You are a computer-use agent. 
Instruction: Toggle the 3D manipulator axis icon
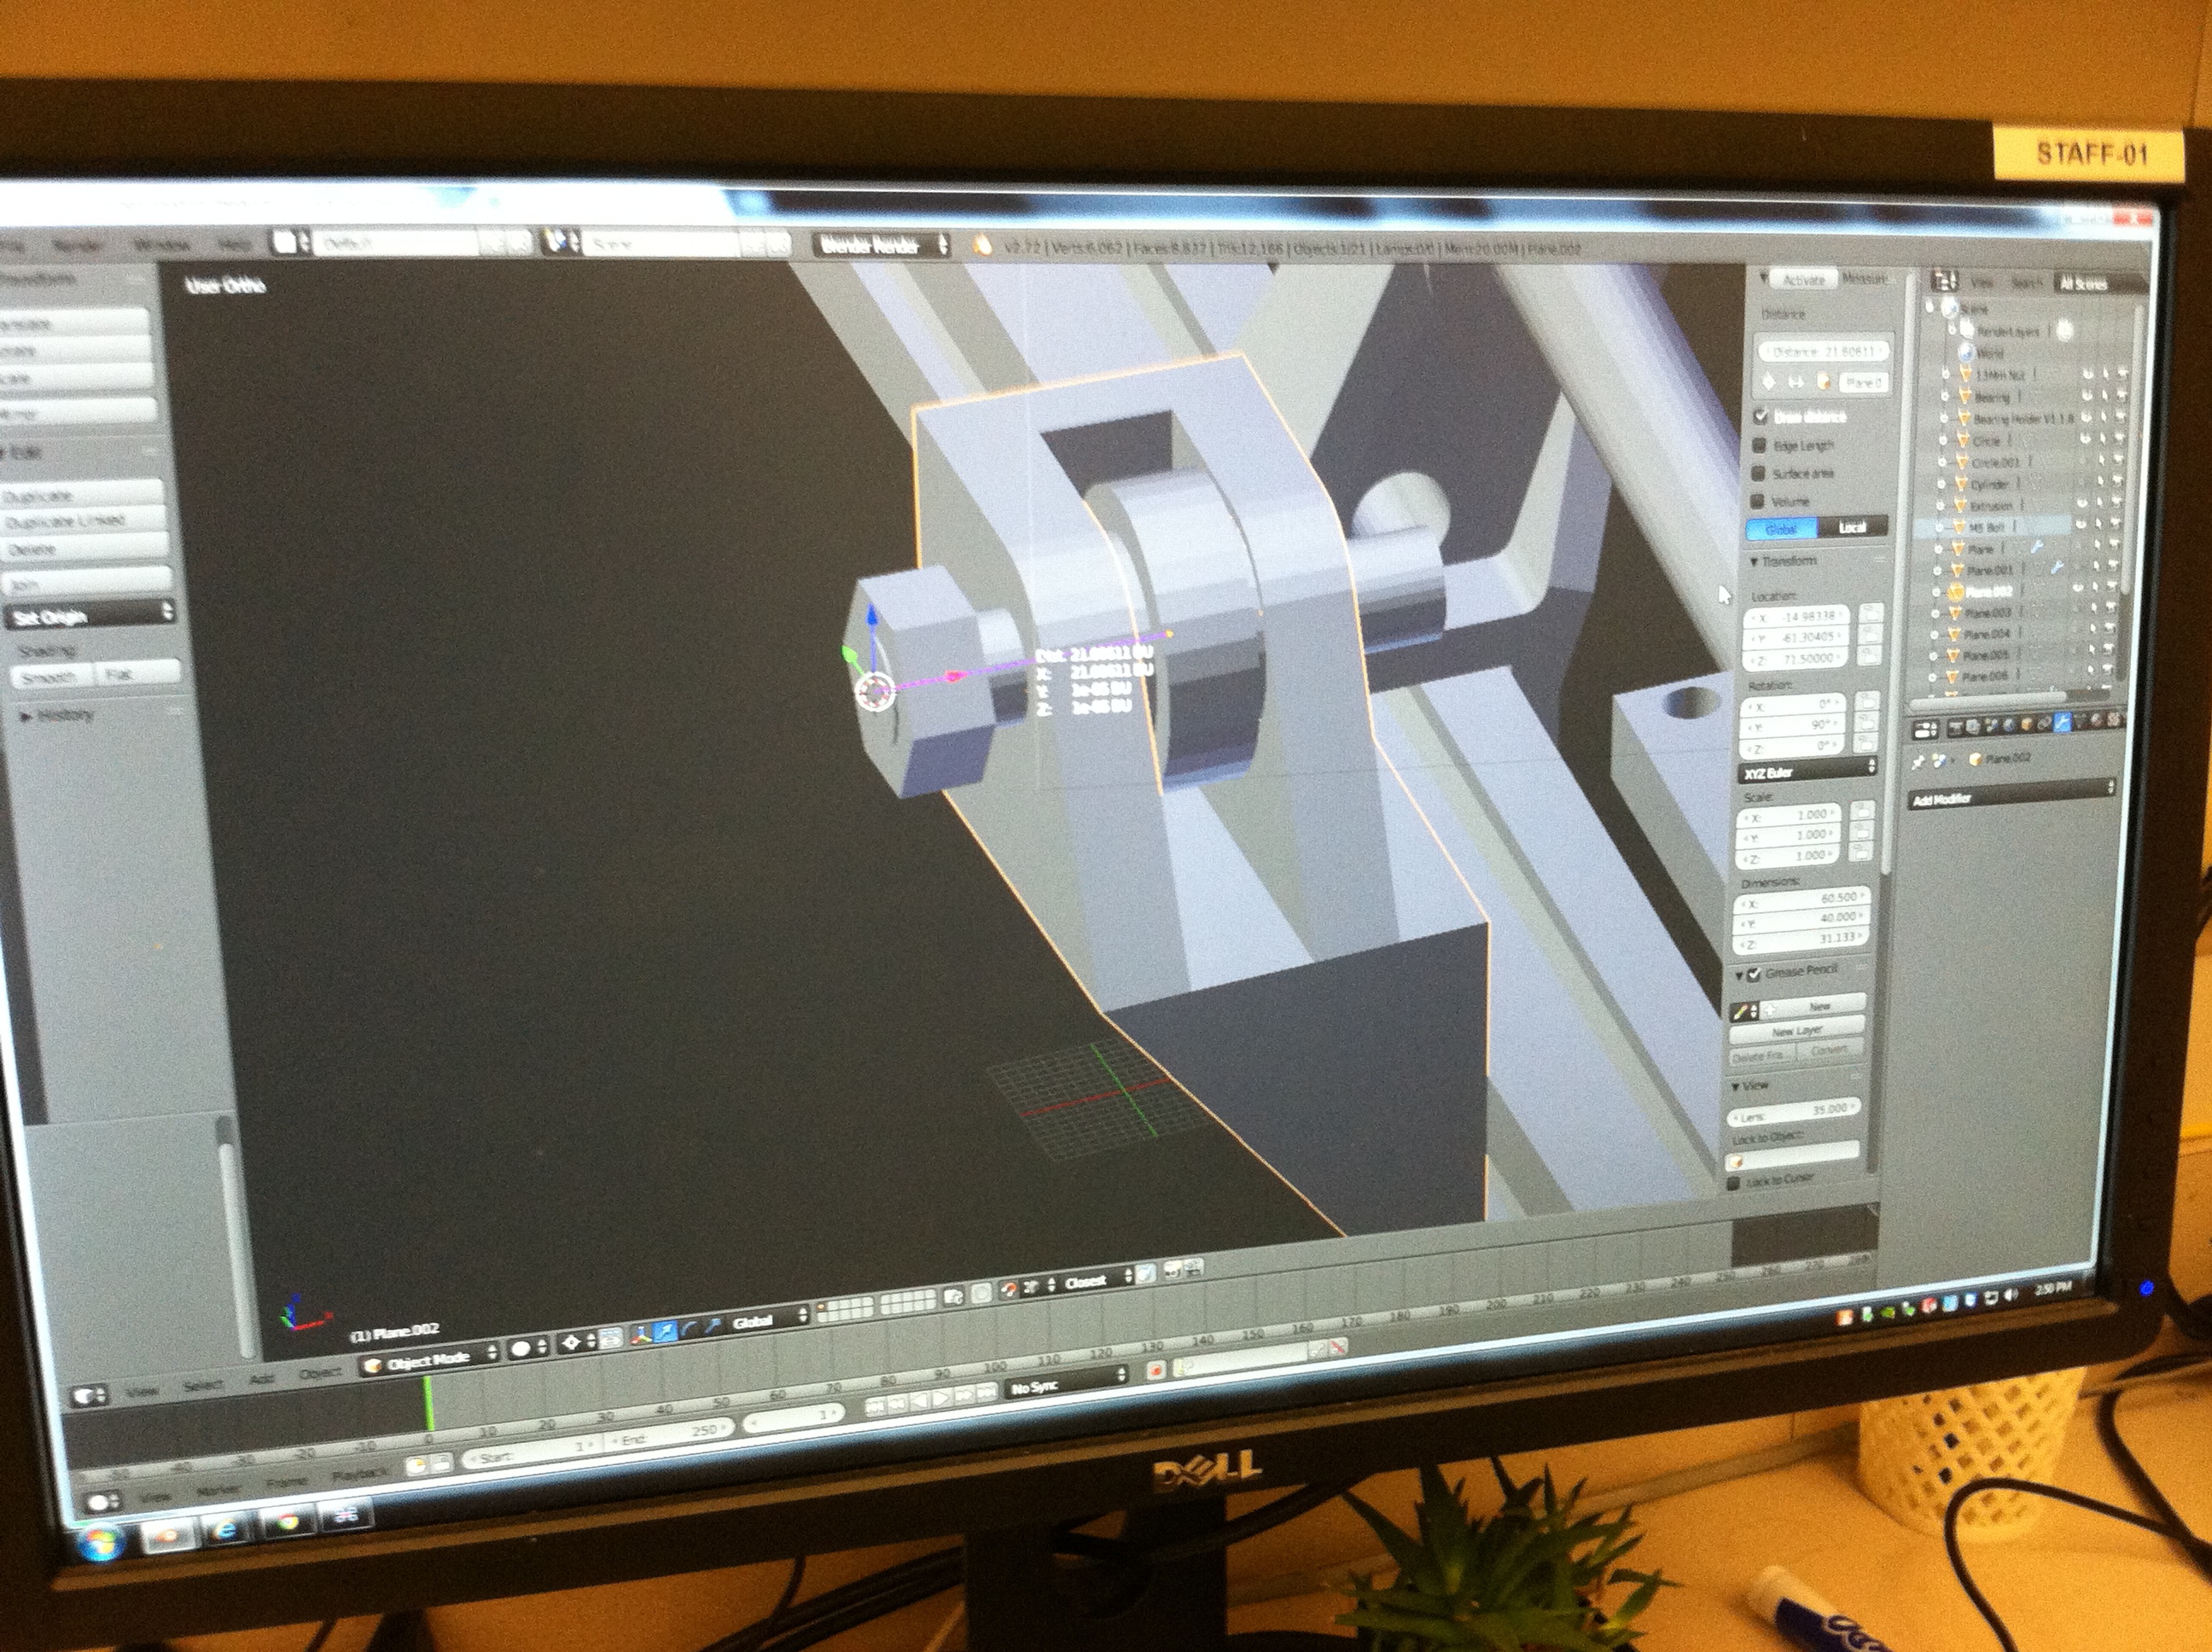(x=641, y=1336)
